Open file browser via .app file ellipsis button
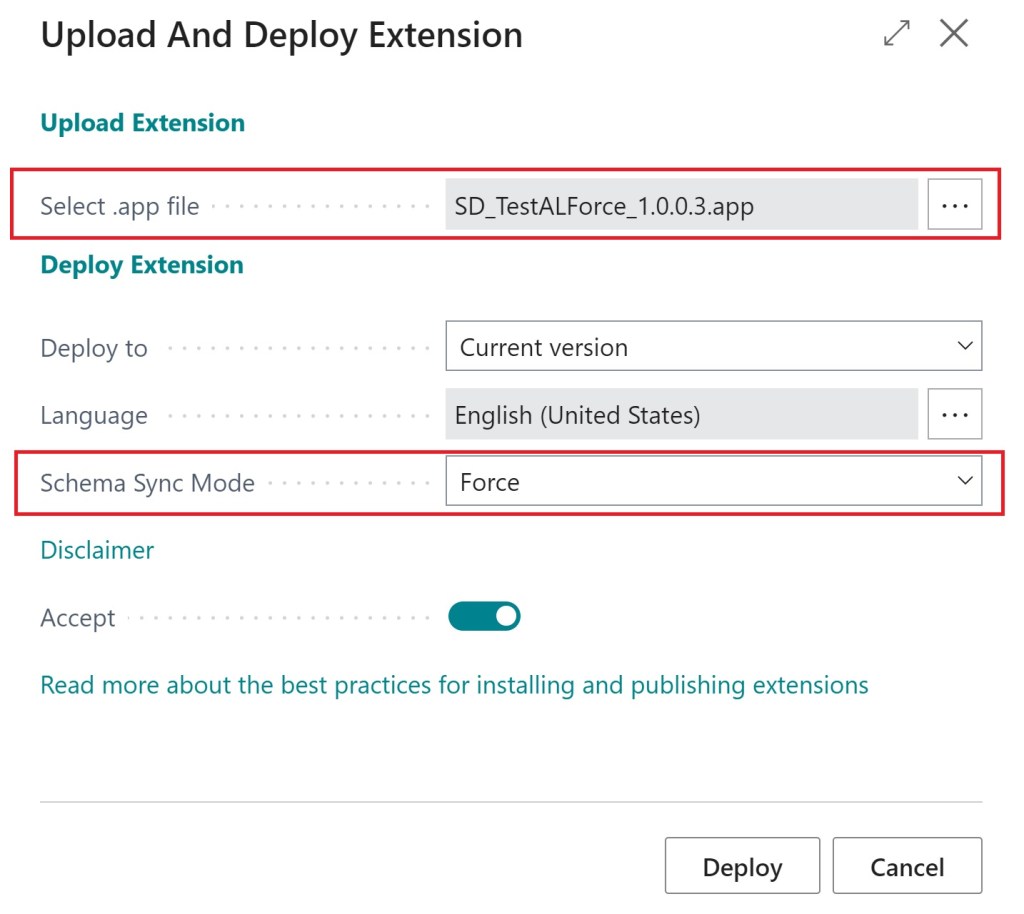 pos(954,205)
